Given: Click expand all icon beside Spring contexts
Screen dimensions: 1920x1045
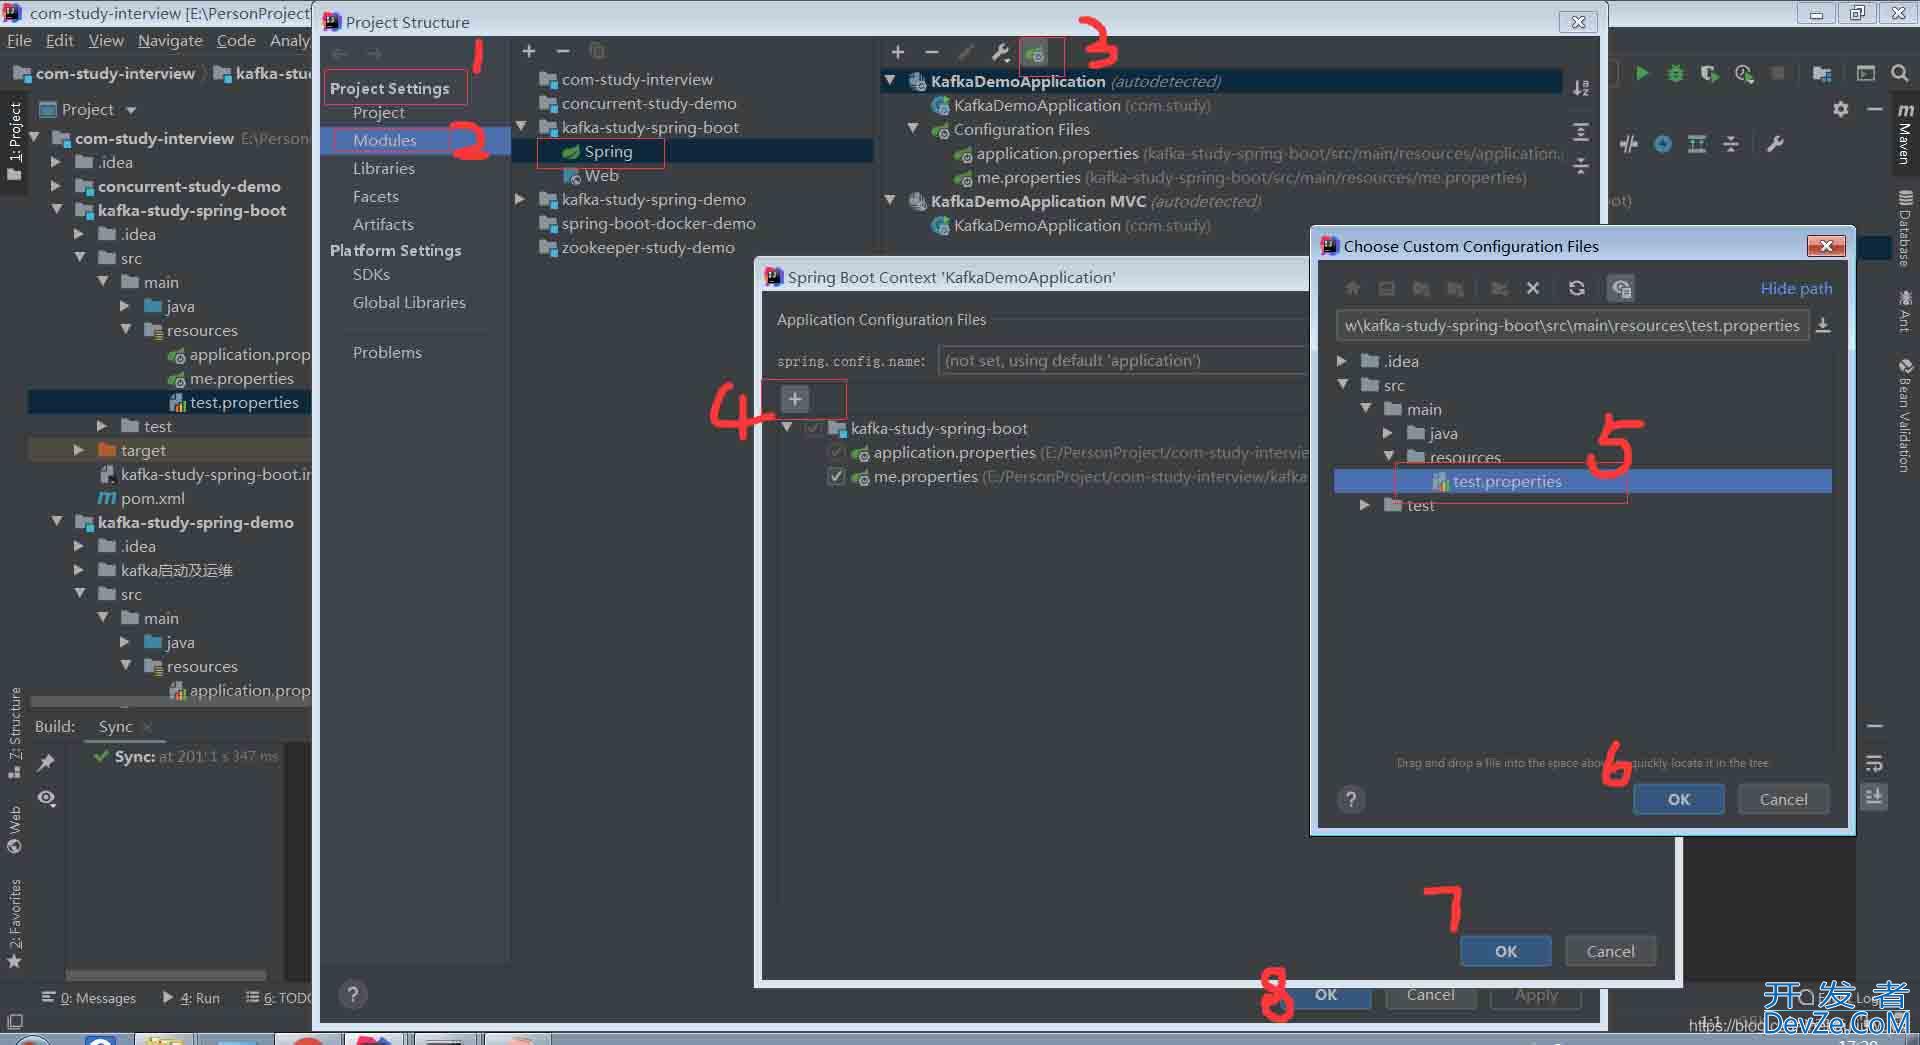Looking at the screenshot, I should coord(1581,131).
